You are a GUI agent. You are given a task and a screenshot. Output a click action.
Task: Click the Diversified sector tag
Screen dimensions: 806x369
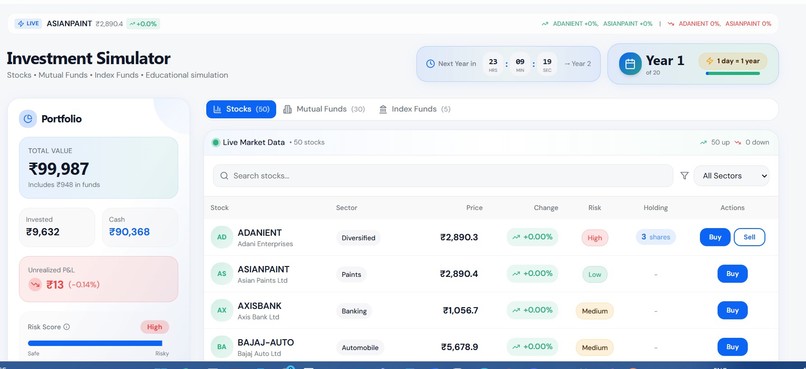click(x=358, y=238)
